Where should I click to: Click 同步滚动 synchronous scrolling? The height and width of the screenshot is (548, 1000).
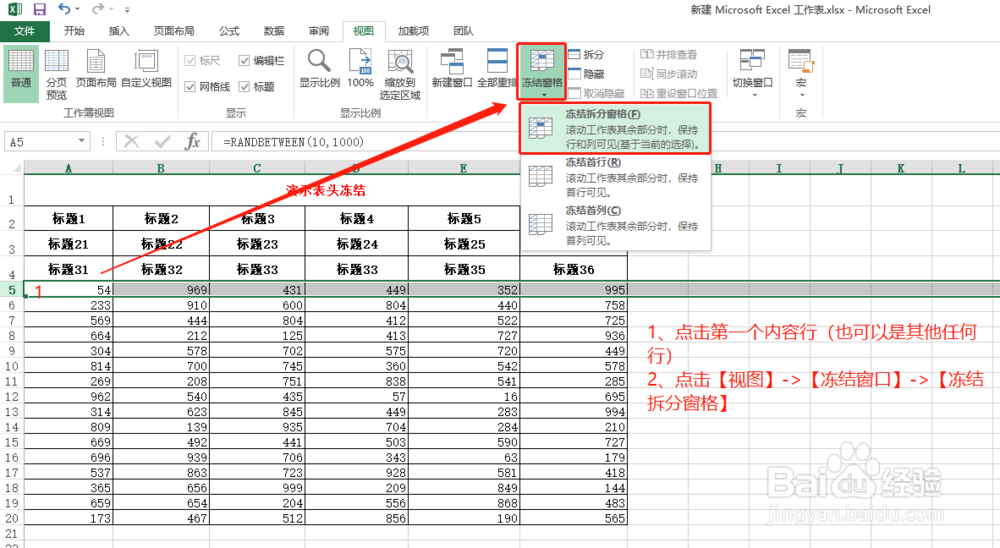668,74
